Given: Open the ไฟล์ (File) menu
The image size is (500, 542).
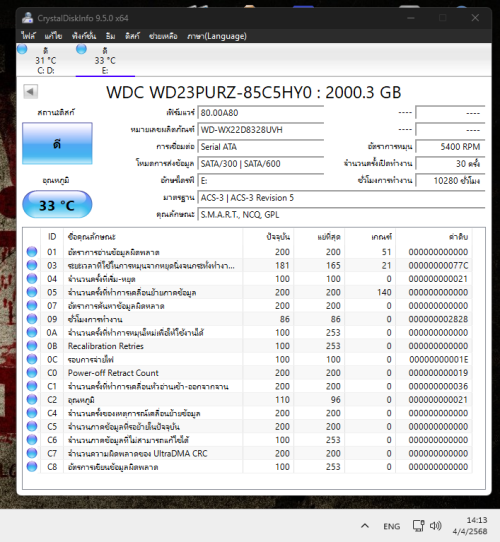Looking at the screenshot, I should point(28,36).
